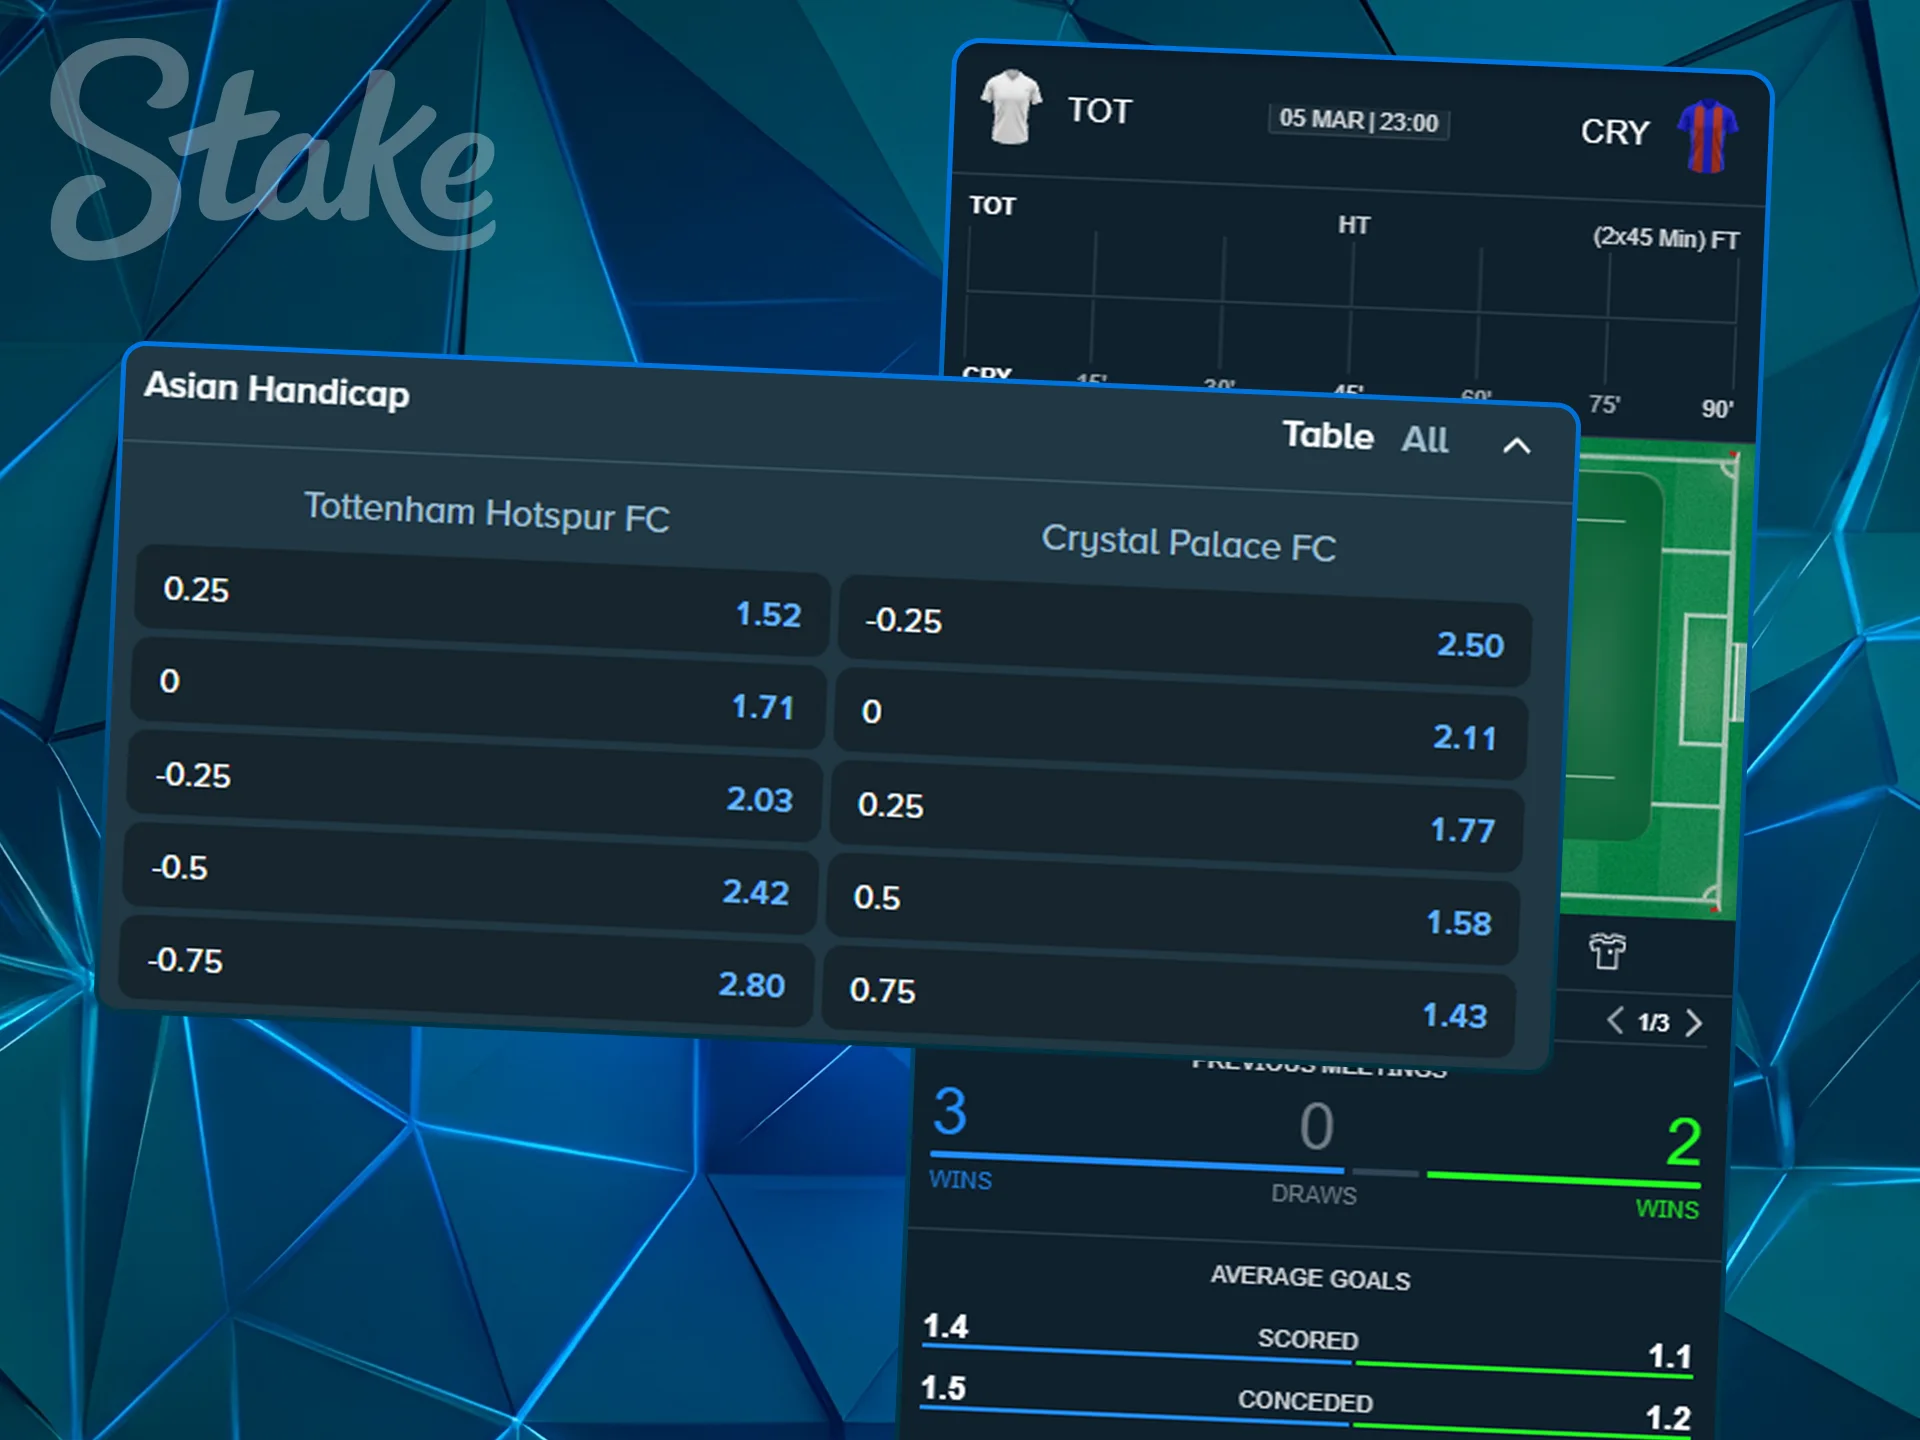Click the football pitch graphic
Screen dimensions: 1920x1440
pyautogui.click(x=1656, y=680)
